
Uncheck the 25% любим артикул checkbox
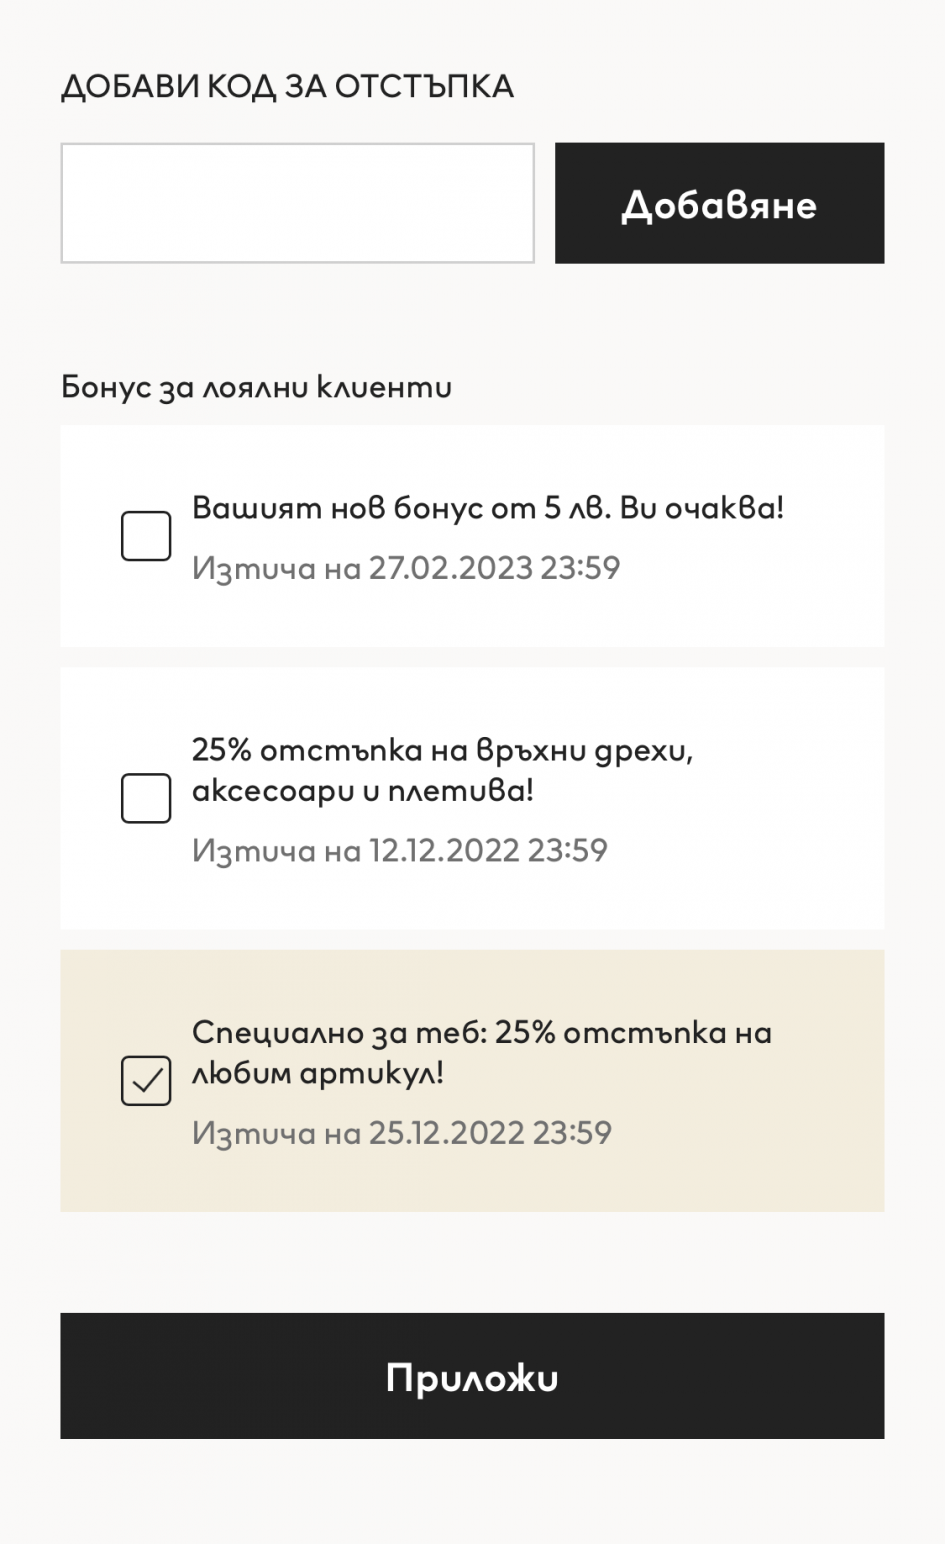(146, 1081)
